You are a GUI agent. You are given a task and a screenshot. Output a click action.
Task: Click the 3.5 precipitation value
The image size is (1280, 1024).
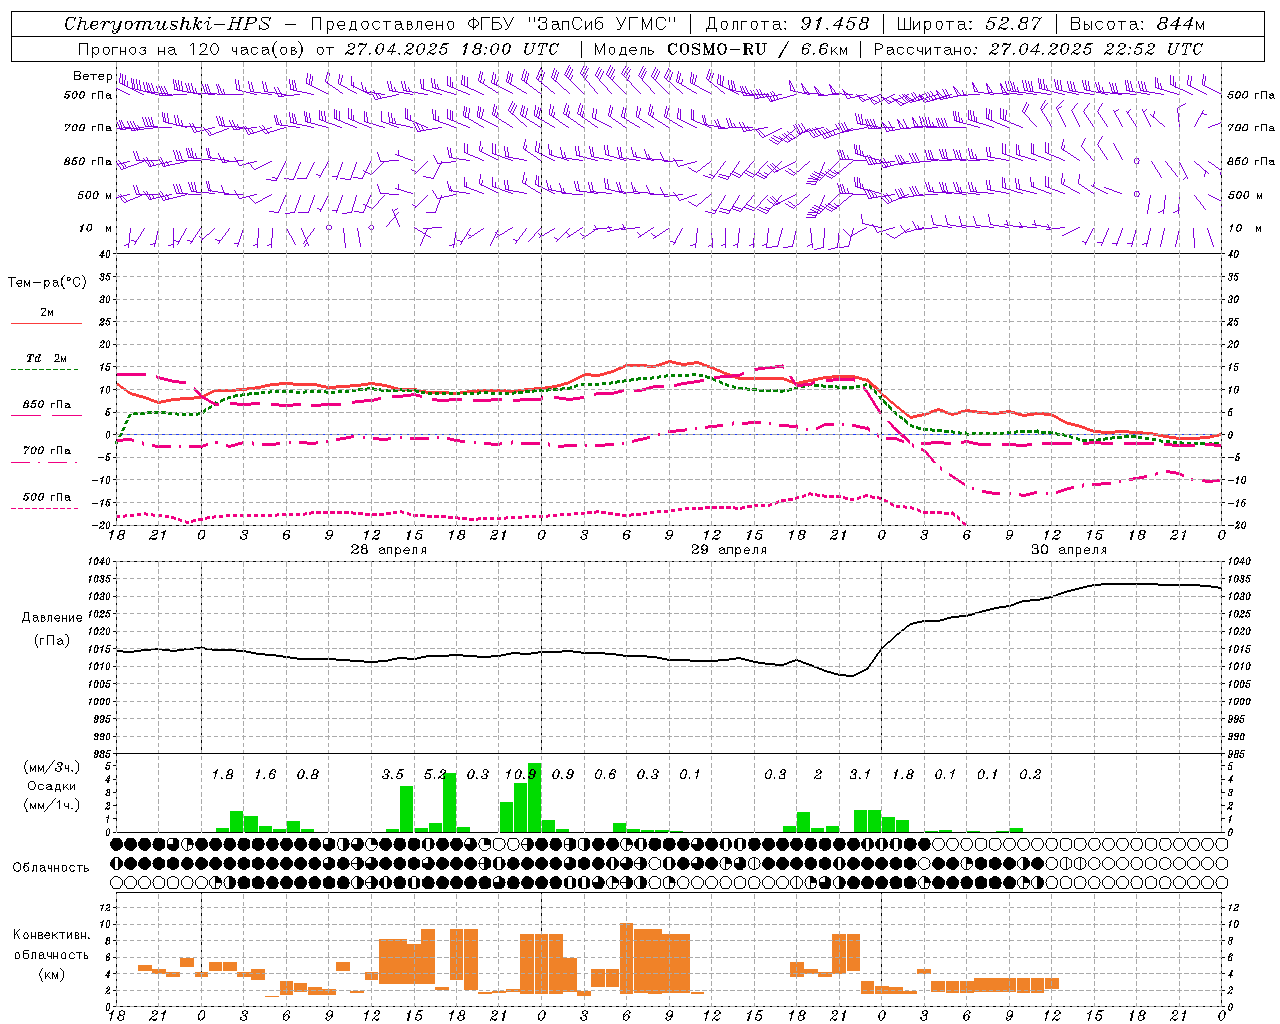(x=393, y=774)
